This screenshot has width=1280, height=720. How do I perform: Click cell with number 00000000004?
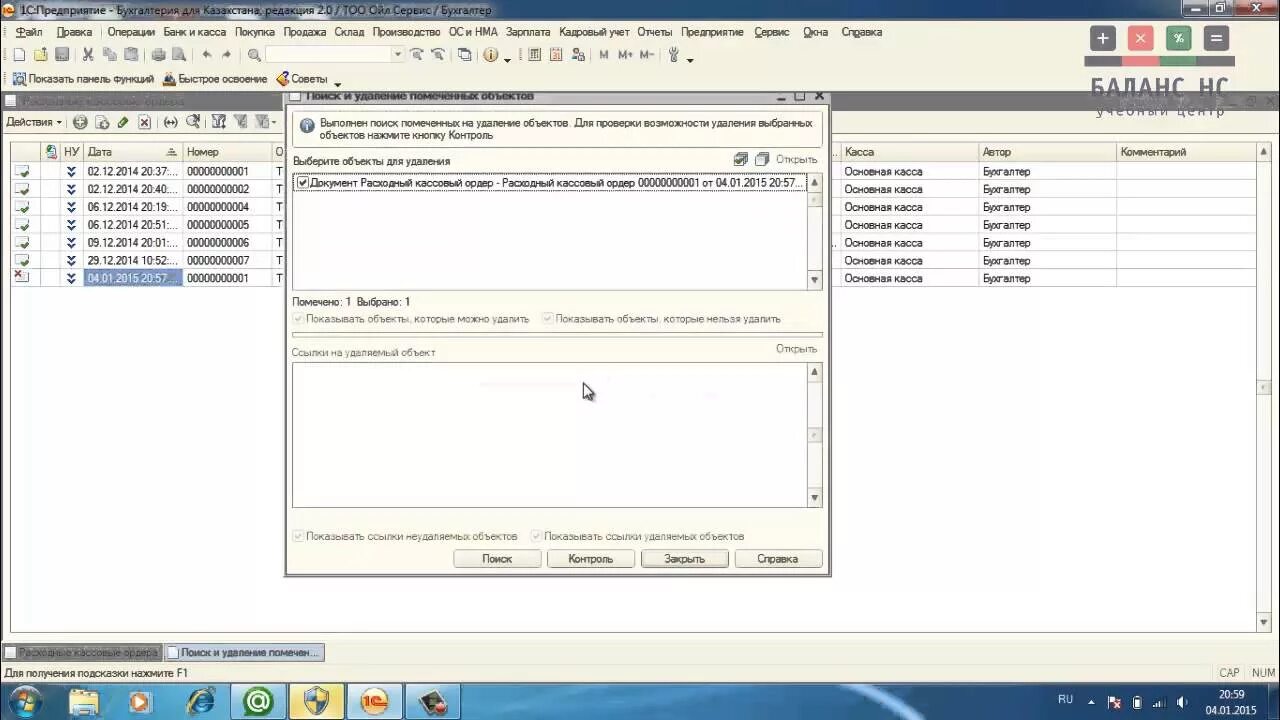tap(226, 207)
